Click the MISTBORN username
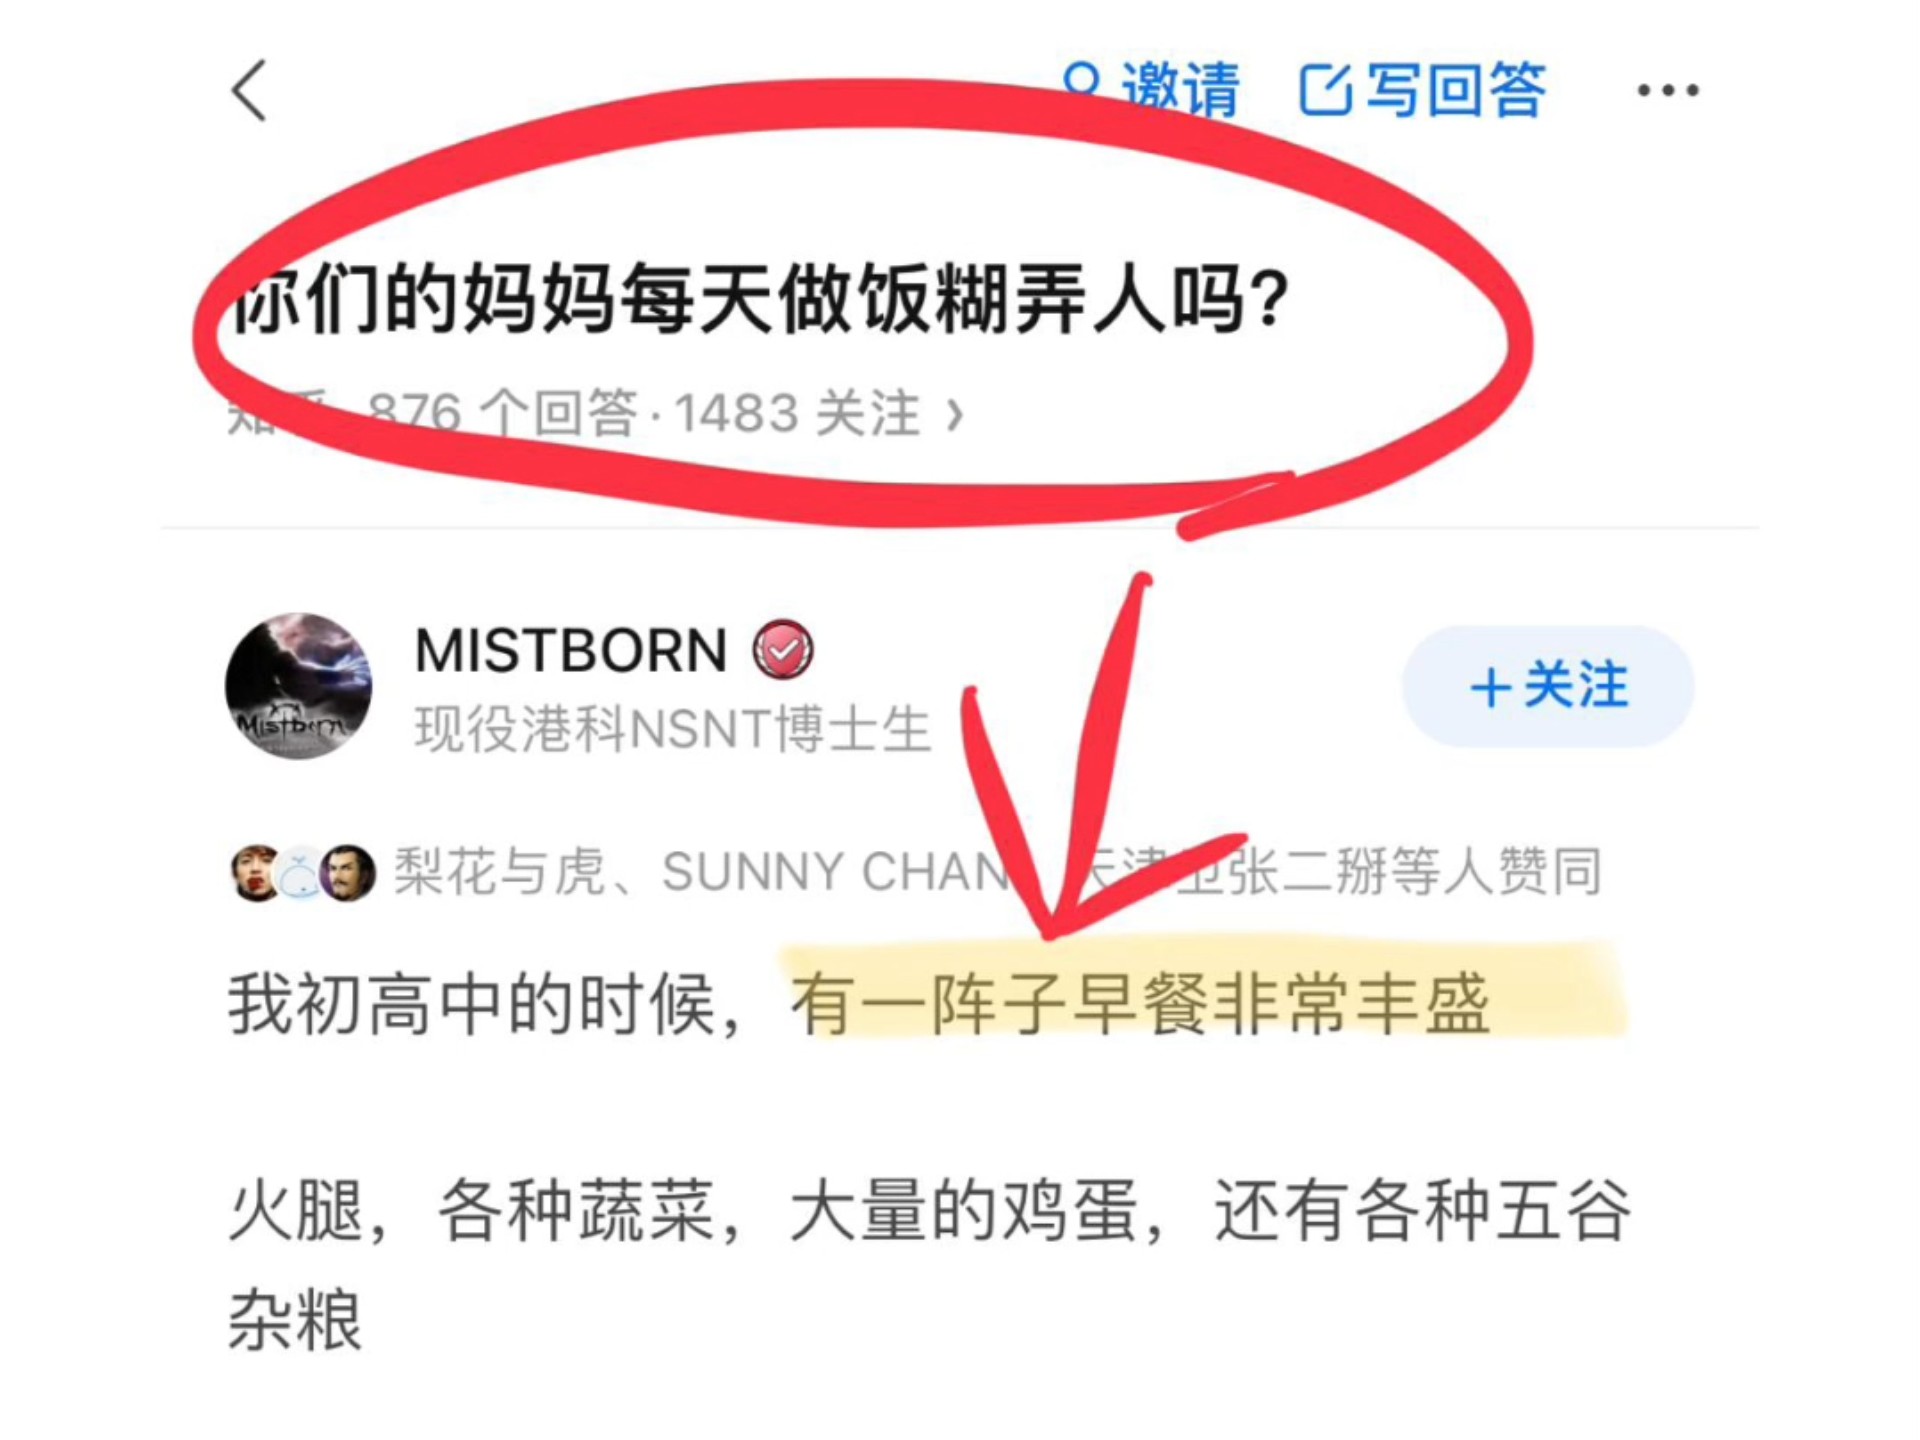Screen dimensions: 1920x1440 [570, 650]
